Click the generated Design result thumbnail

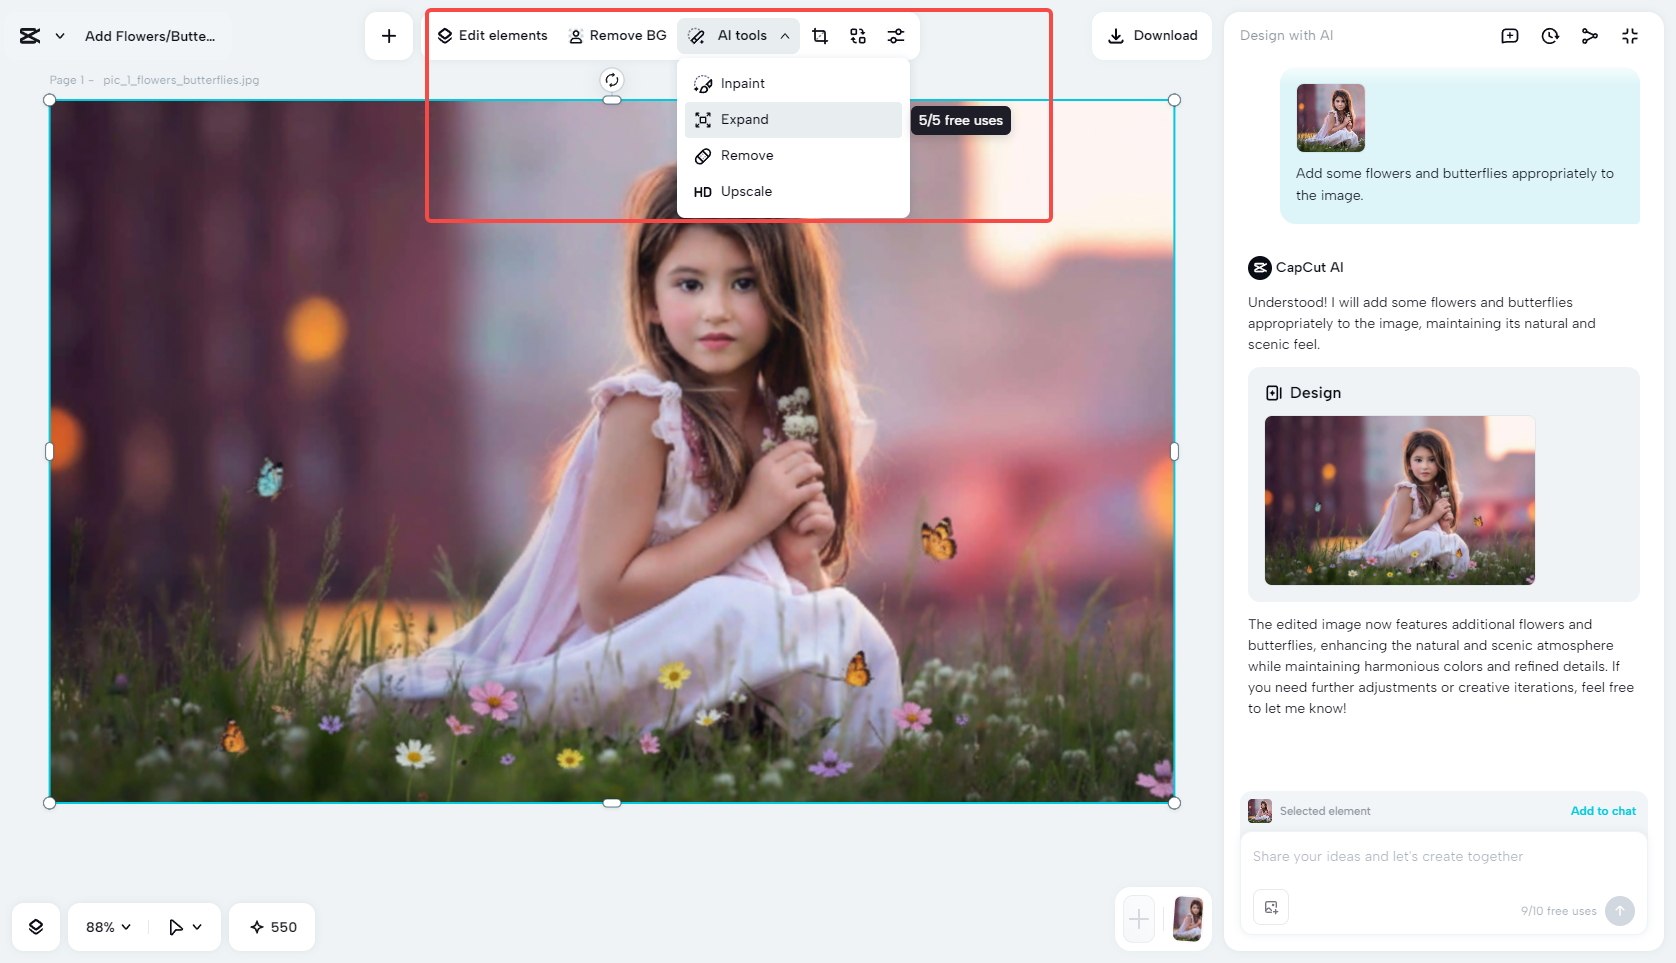tap(1399, 500)
